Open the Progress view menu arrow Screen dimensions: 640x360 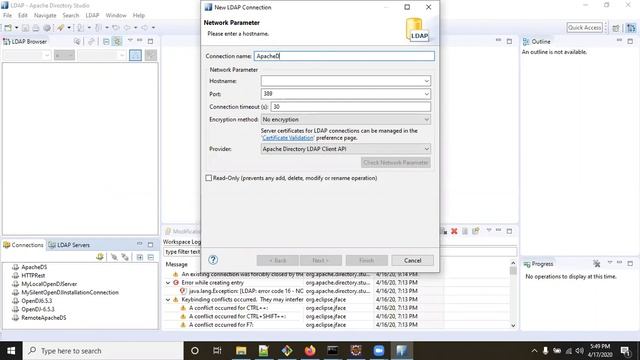(610, 262)
